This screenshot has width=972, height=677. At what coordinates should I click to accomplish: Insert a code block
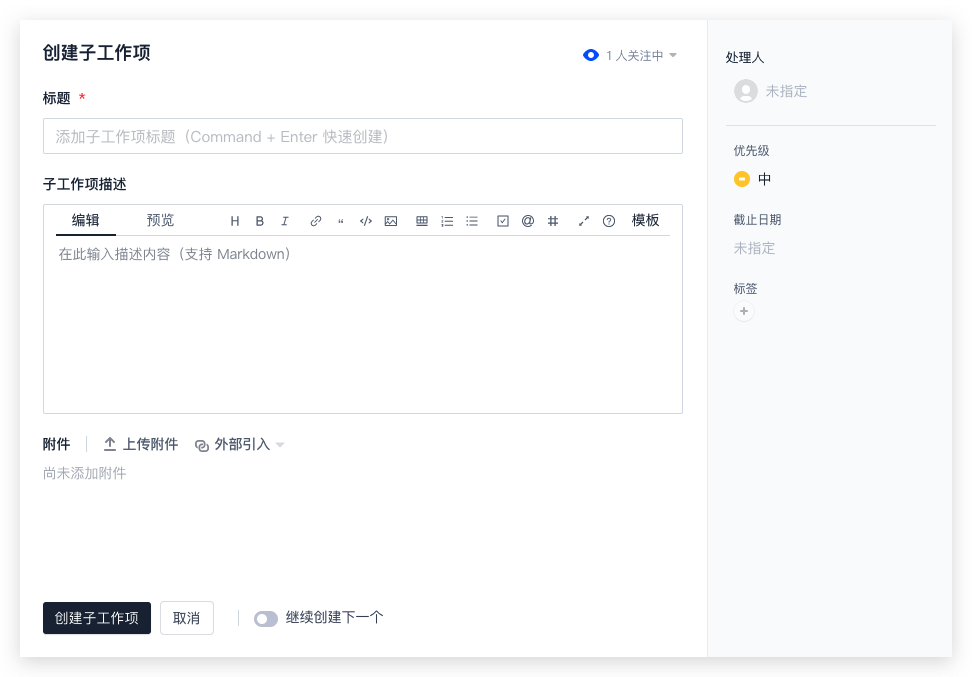click(x=366, y=221)
